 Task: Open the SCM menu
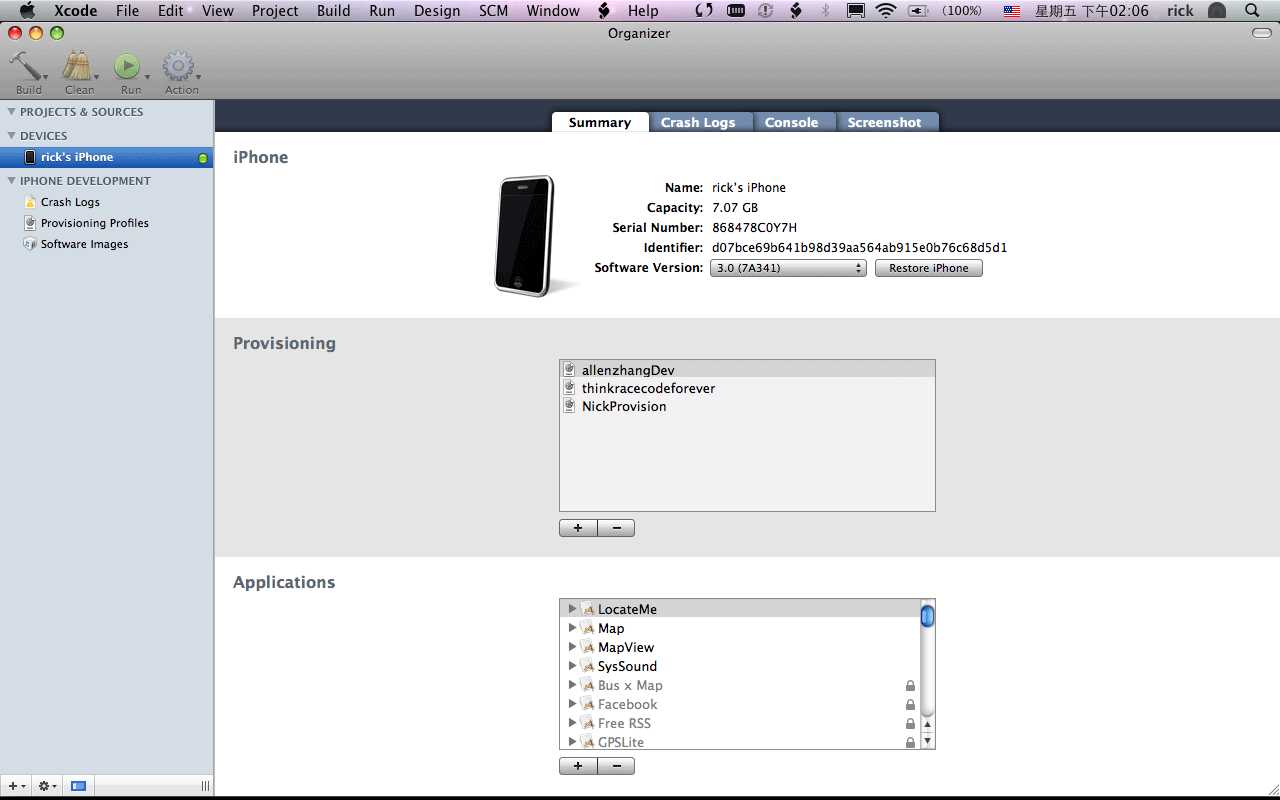(493, 11)
